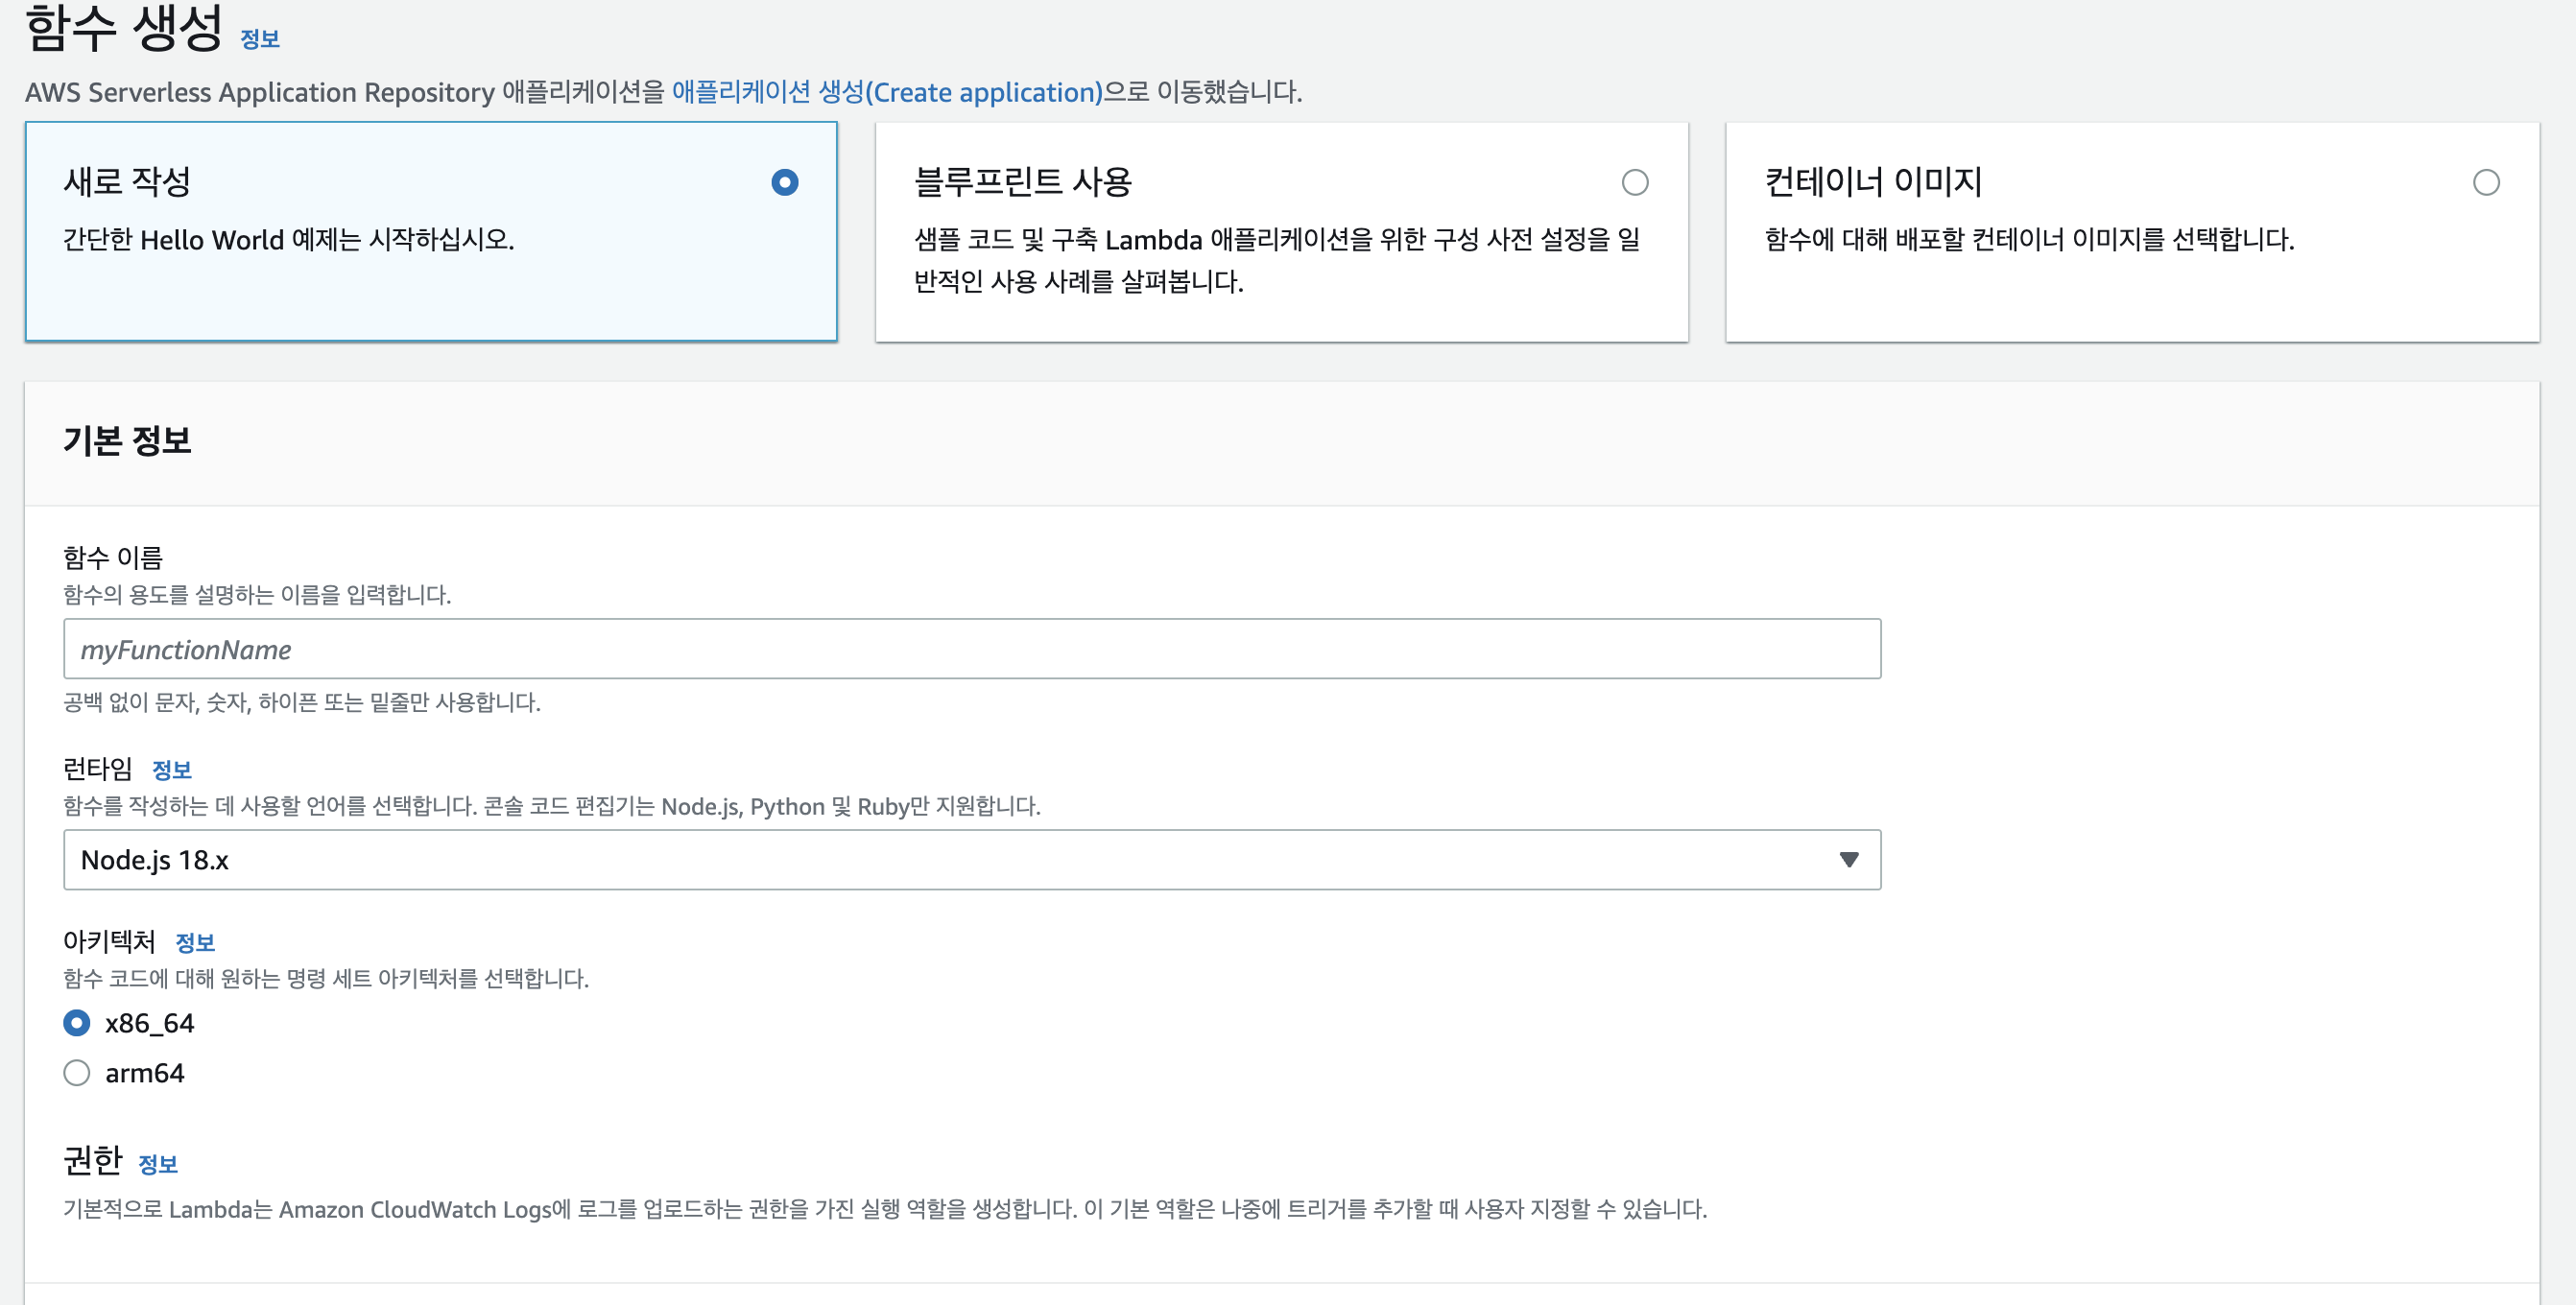
Task: Click the 아키텍처 label text
Action: click(110, 942)
